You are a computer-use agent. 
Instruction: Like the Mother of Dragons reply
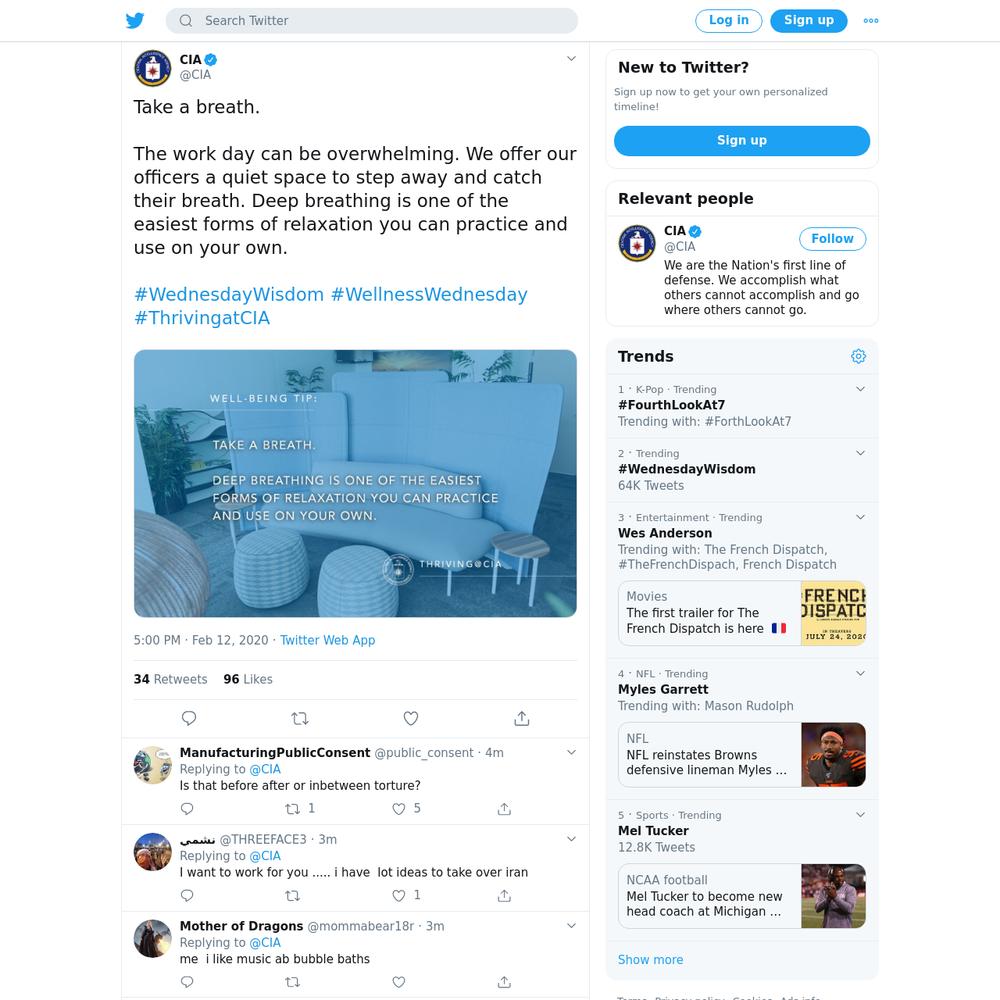tap(399, 982)
